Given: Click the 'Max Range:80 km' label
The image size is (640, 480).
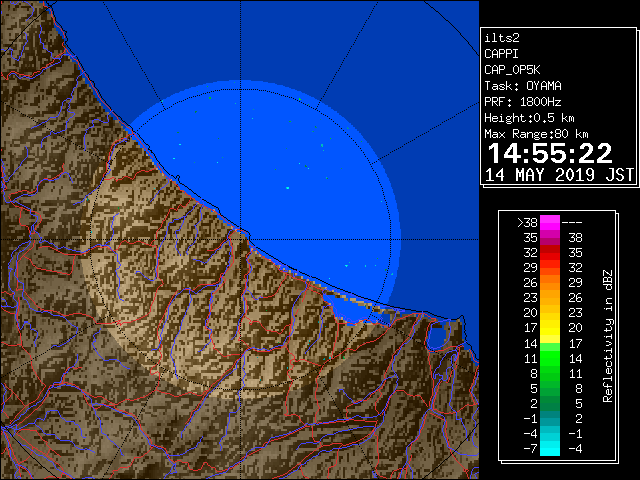Looking at the screenshot, I should coord(536,134).
